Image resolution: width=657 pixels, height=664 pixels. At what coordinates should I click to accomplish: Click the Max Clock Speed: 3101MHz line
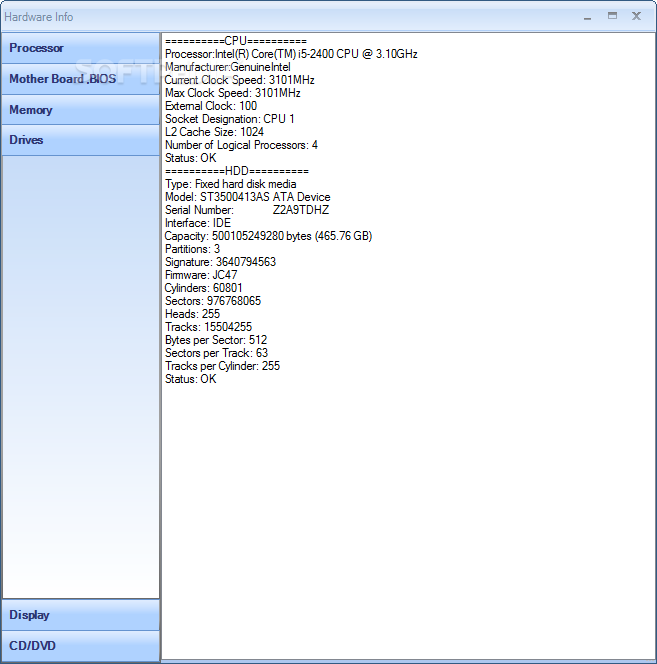pos(233,93)
